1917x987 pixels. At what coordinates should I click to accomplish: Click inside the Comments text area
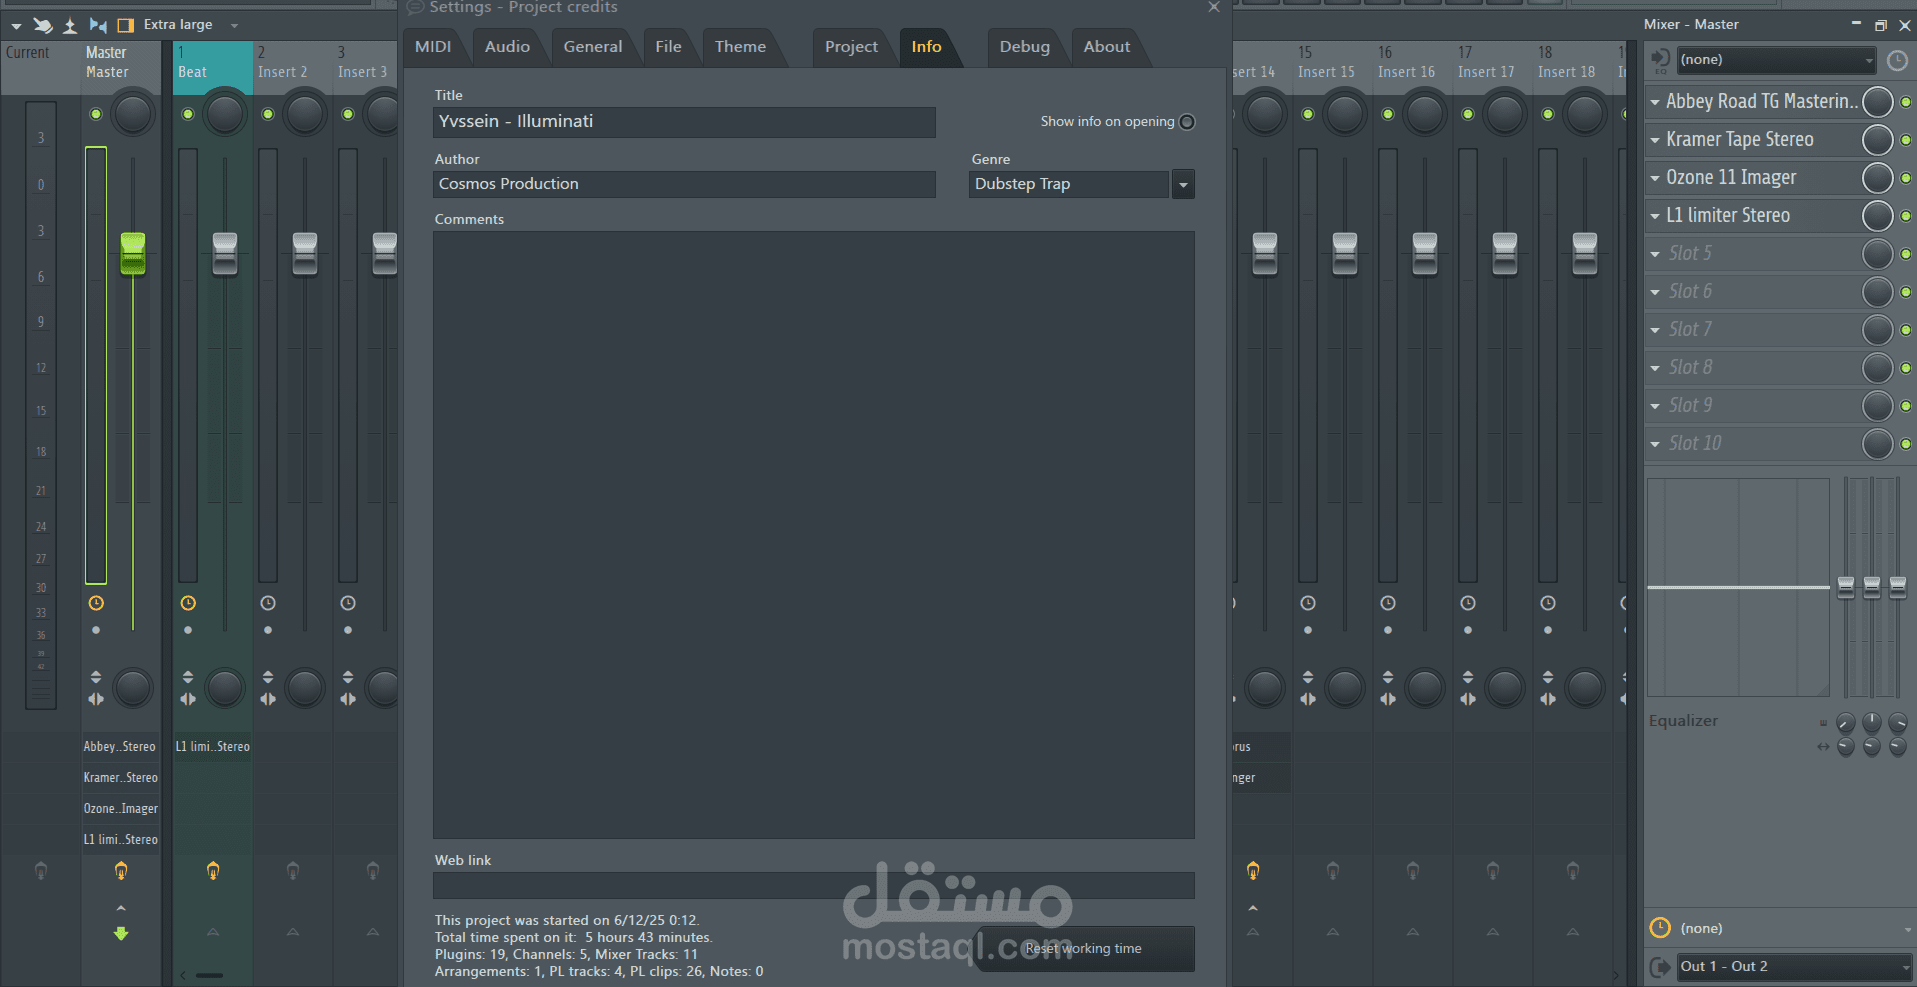[814, 535]
